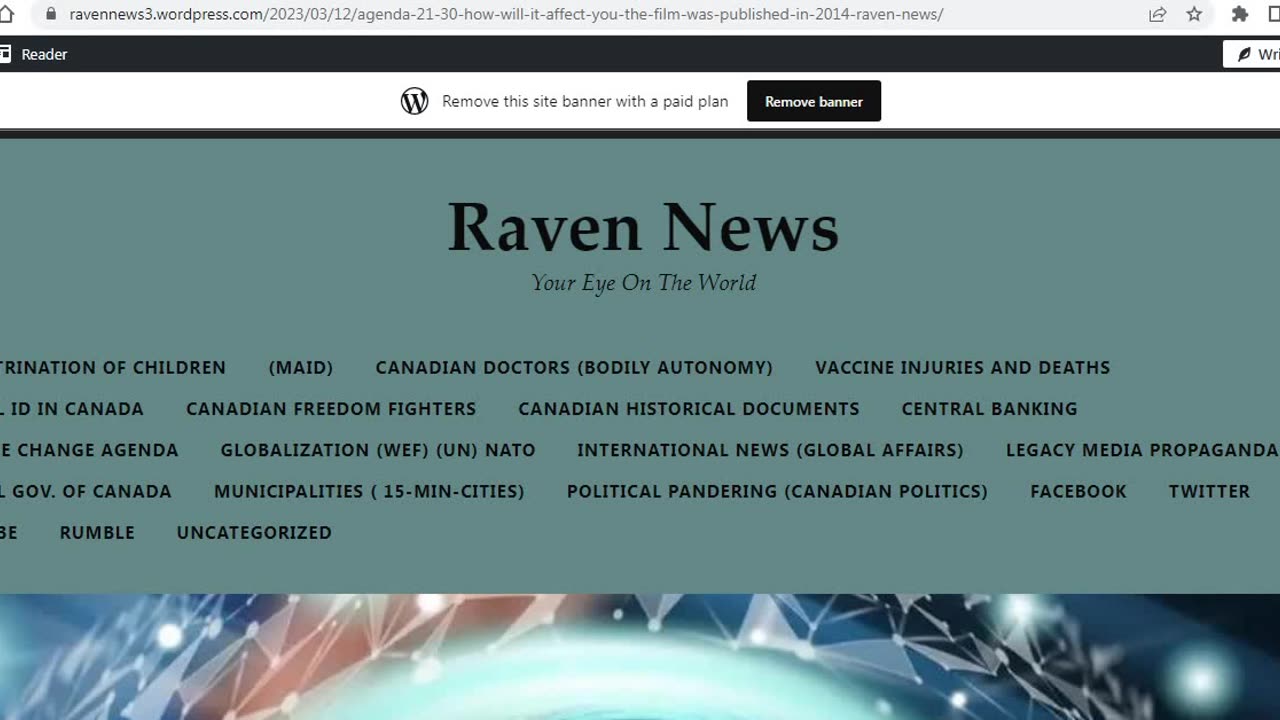Click the address bar URL

click(506, 14)
